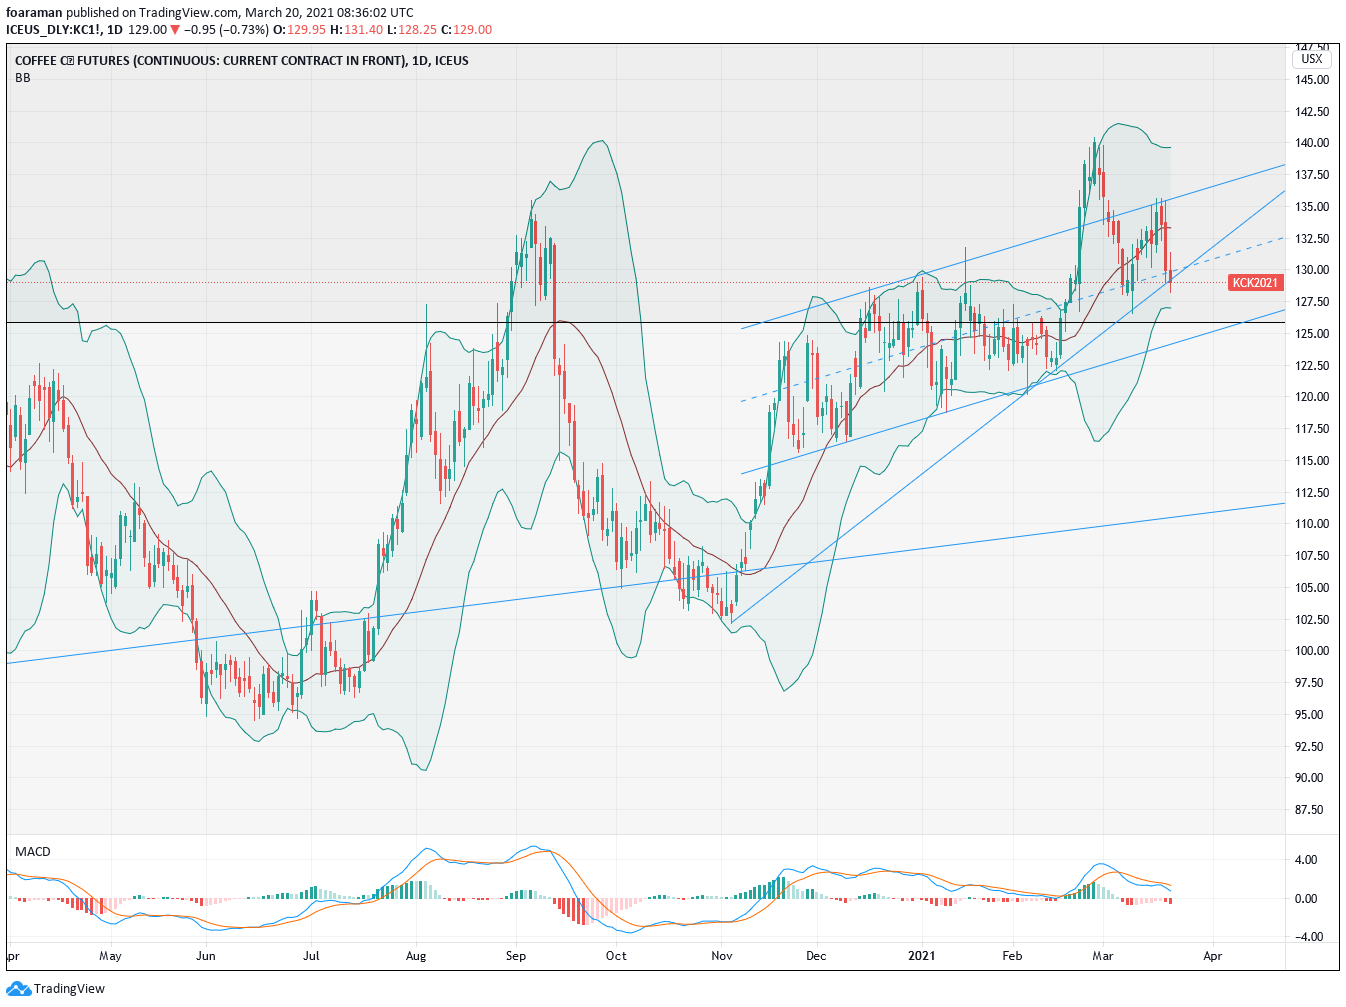Click the Dec label on time axis
The image size is (1346, 1007).
(x=816, y=956)
